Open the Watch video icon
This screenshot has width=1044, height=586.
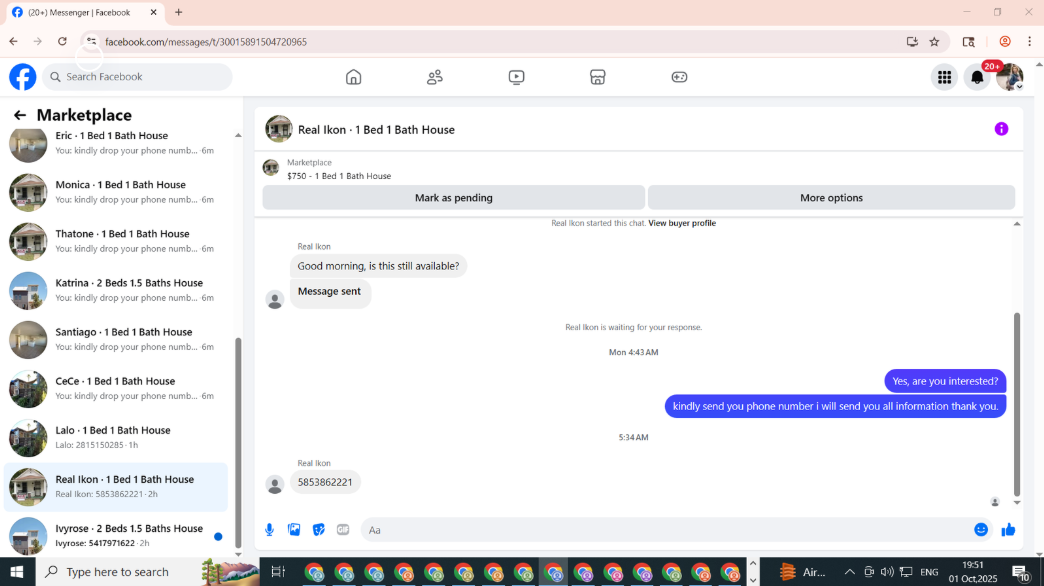pos(516,77)
